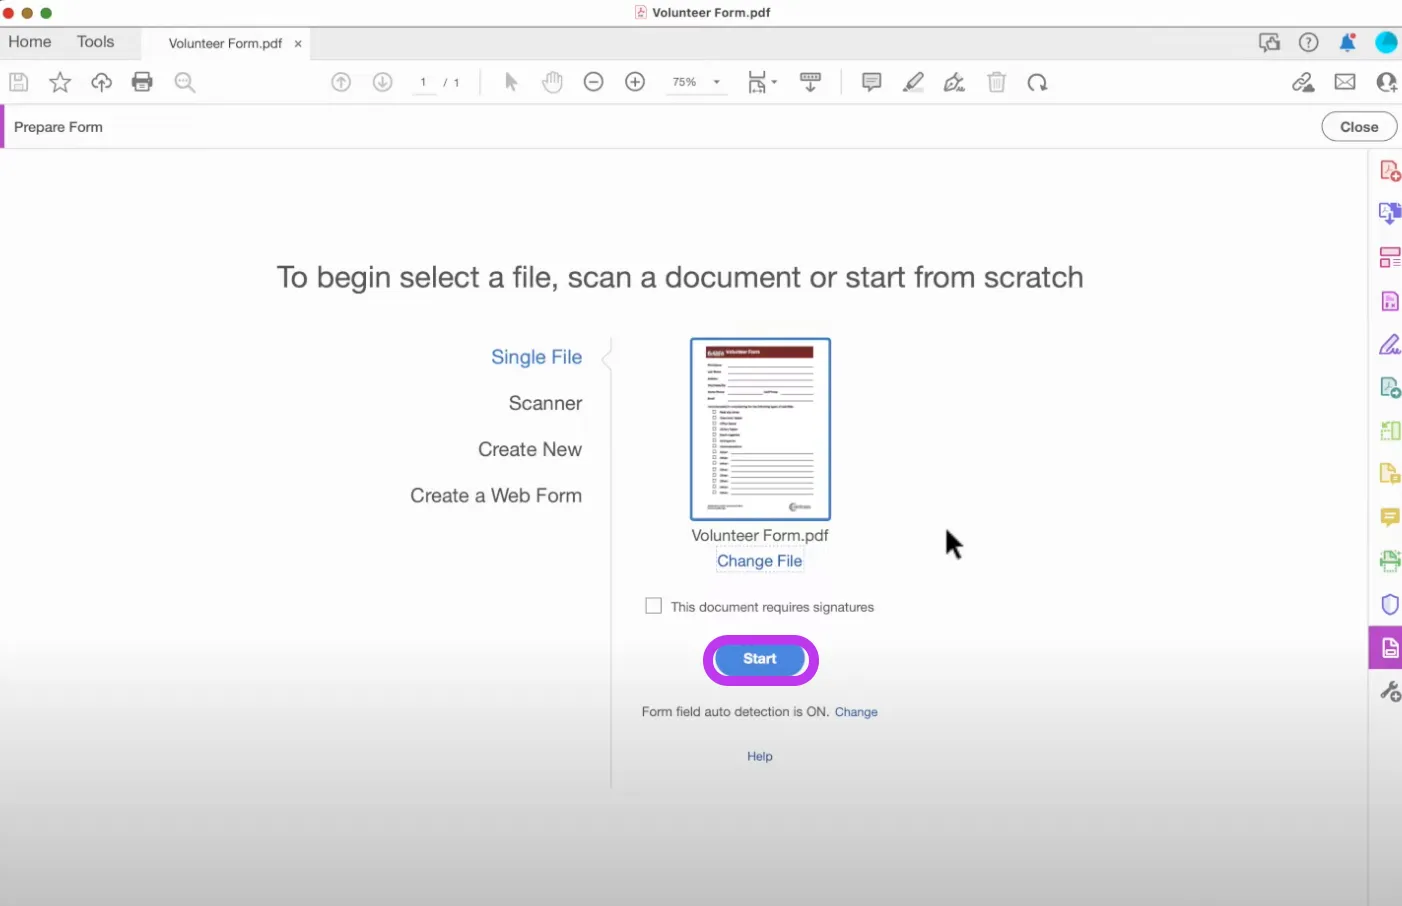Open the notifications bell
This screenshot has height=906, width=1402.
[x=1347, y=42]
